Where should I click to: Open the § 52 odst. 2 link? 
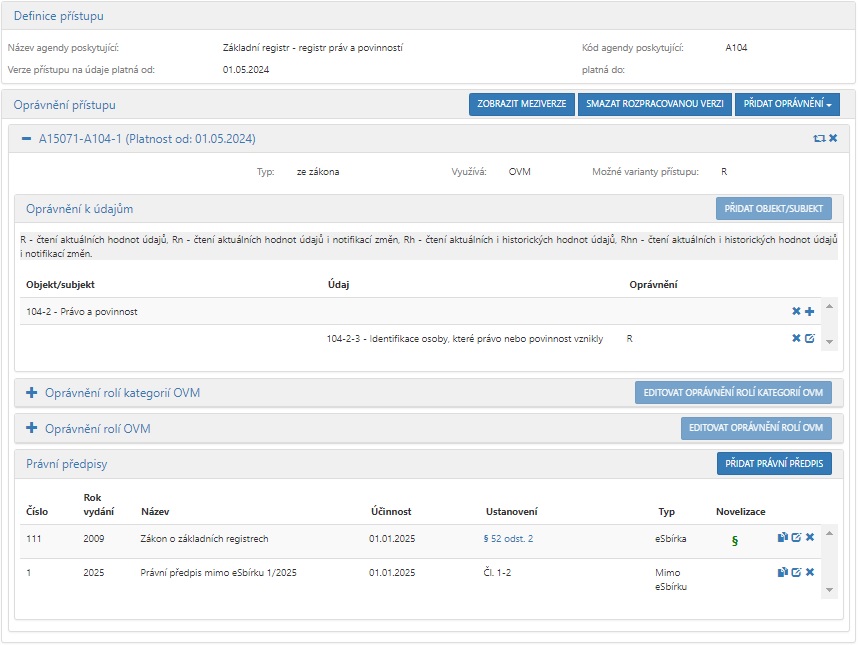tap(507, 539)
